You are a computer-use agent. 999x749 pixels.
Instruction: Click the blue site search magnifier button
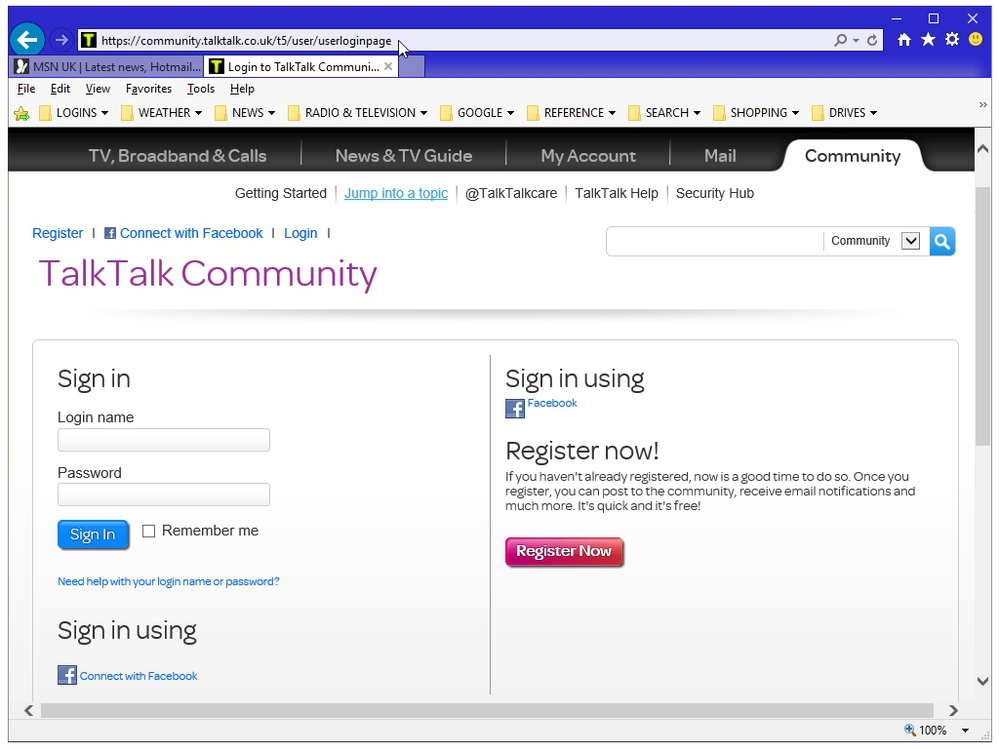pyautogui.click(x=942, y=241)
